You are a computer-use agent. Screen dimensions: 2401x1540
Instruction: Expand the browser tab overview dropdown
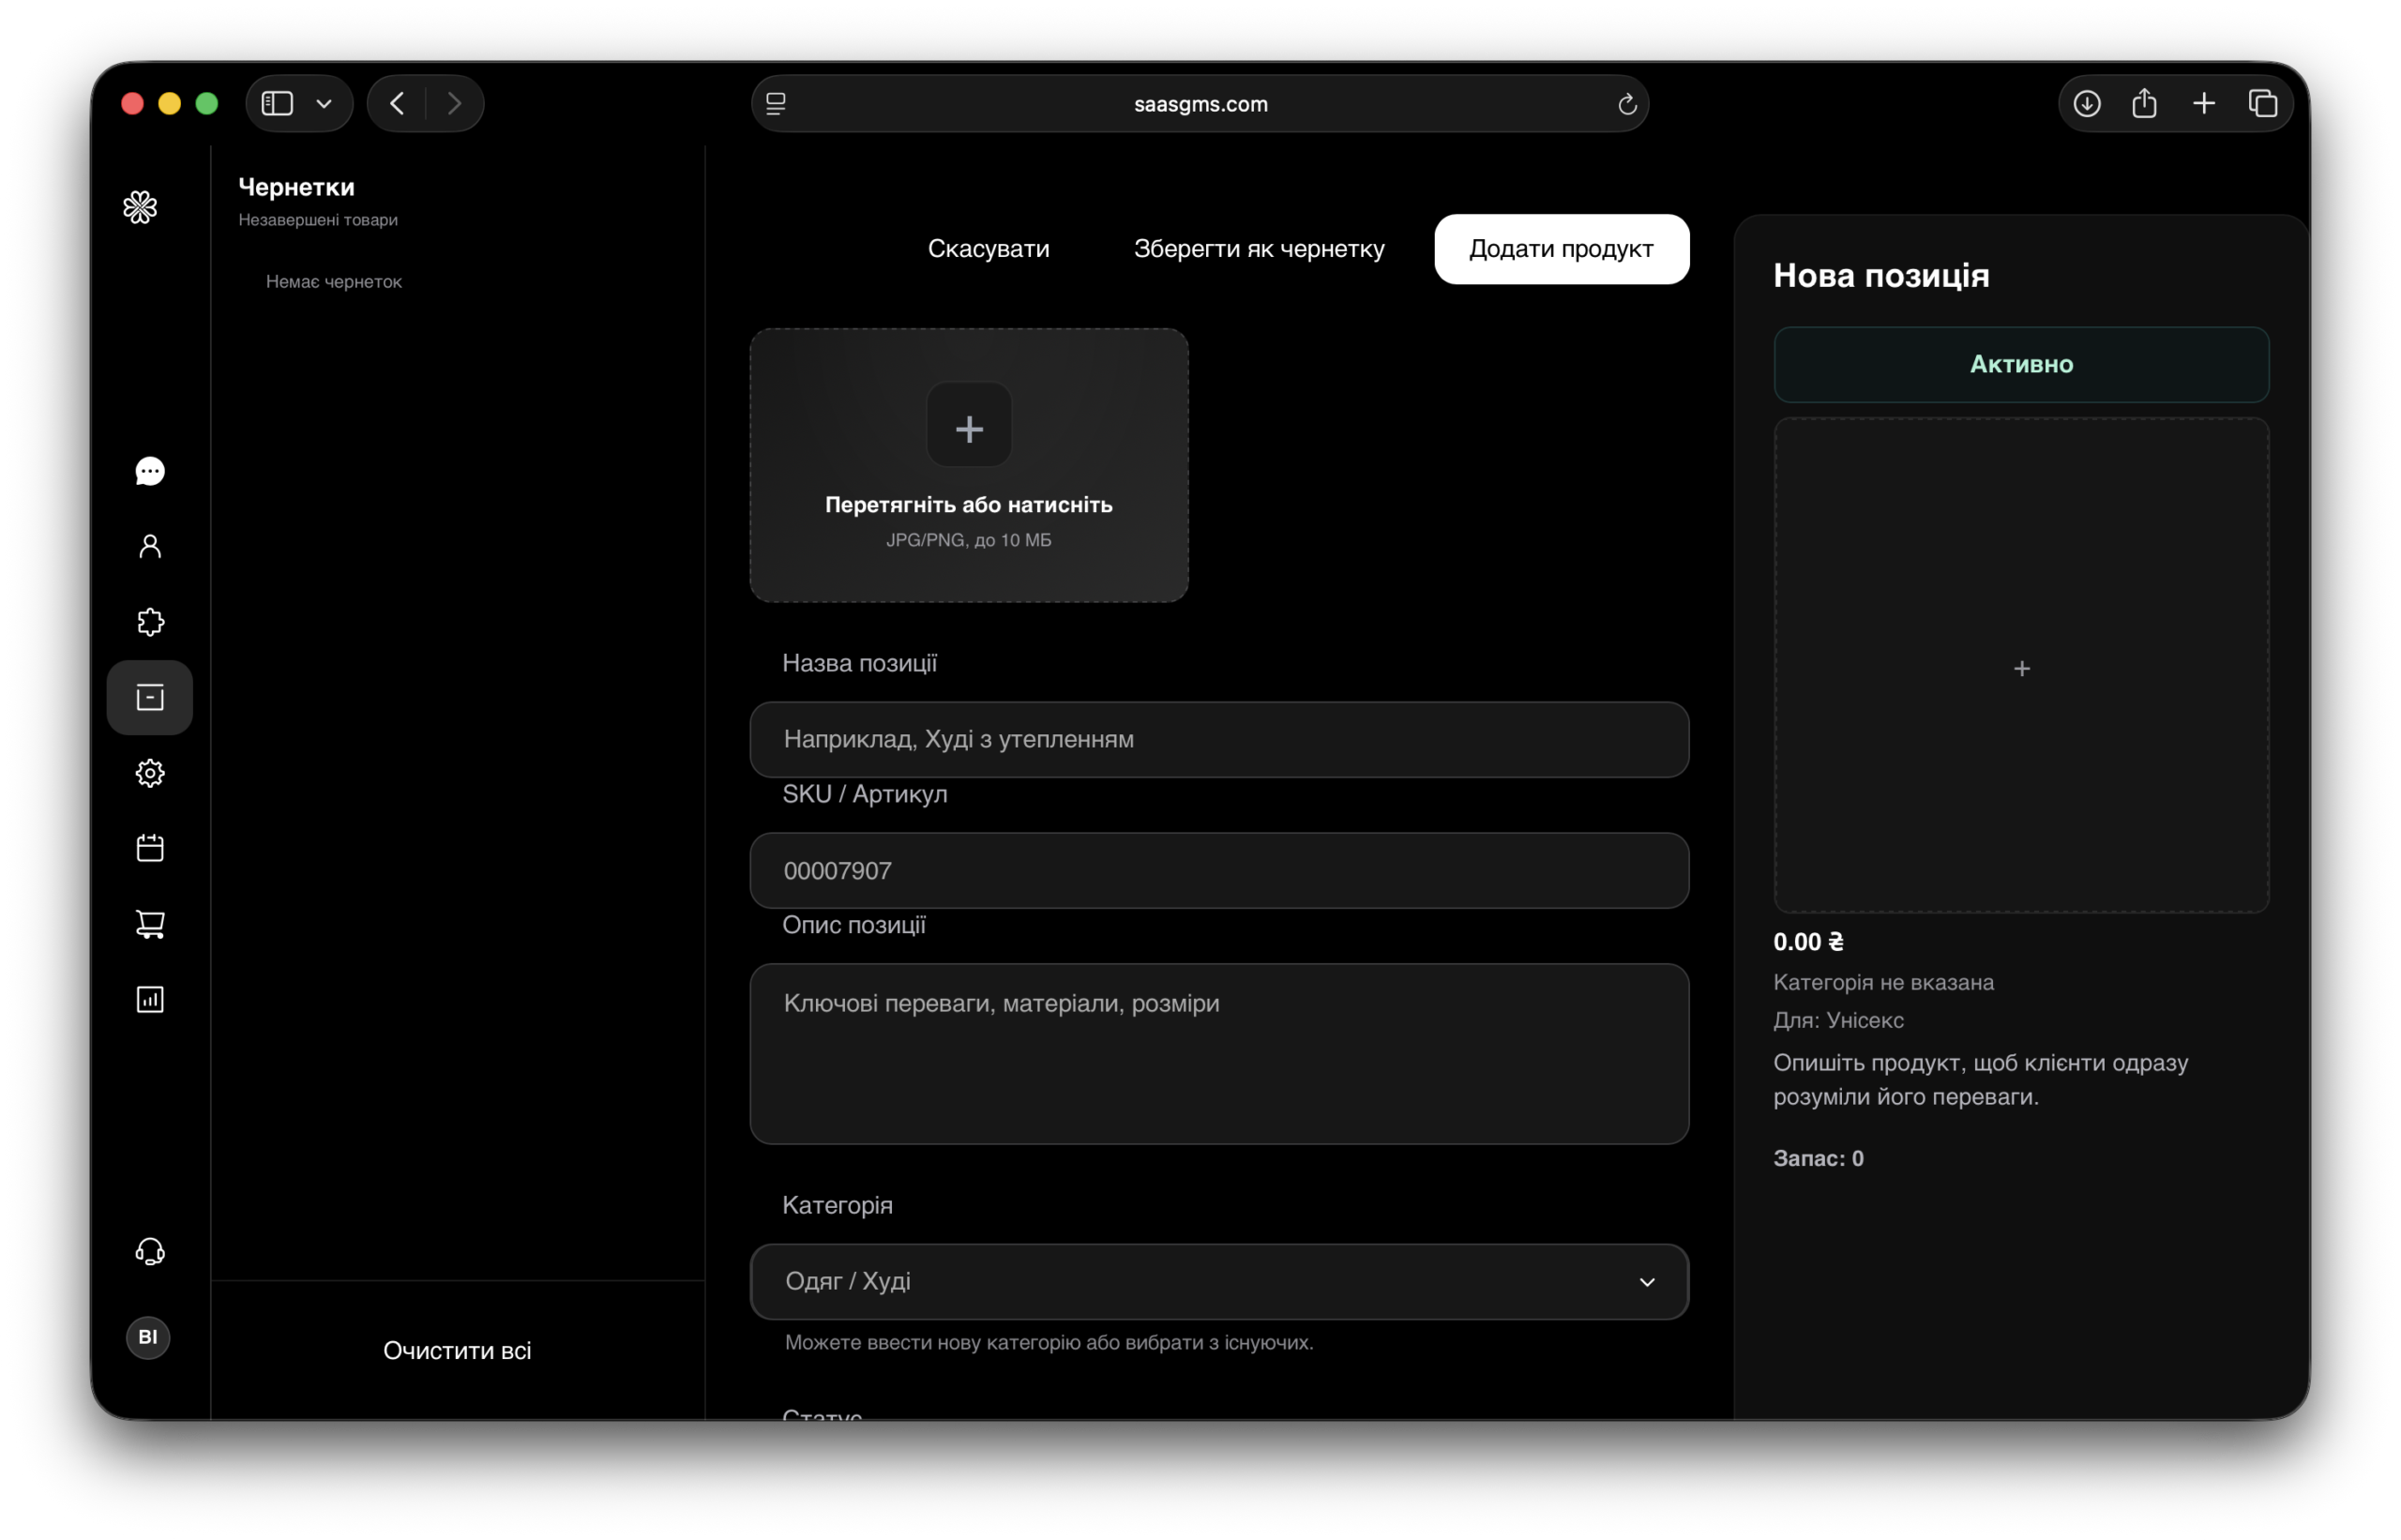[2264, 103]
